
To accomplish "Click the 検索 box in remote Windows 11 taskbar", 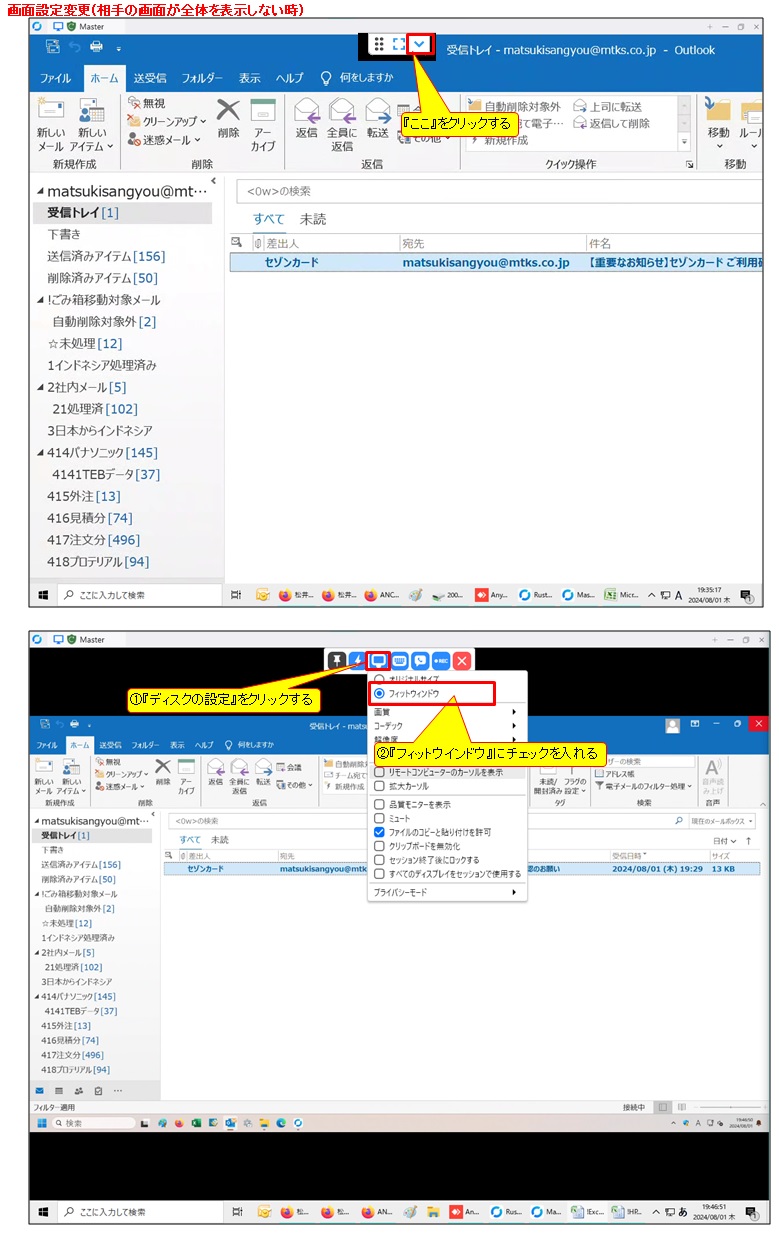I will (x=95, y=1124).
